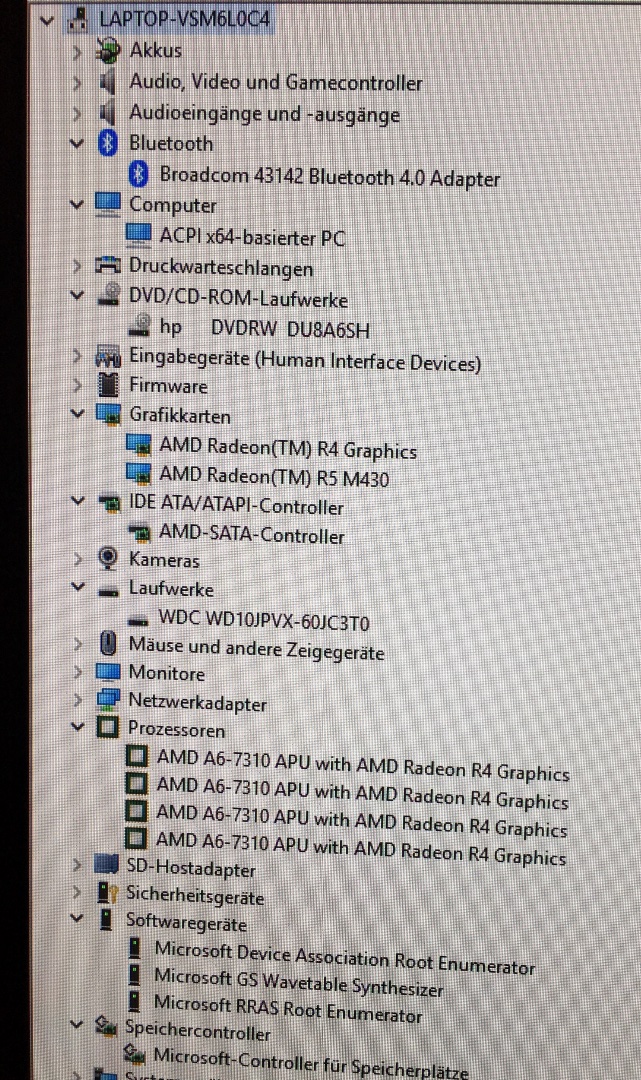Collapse the Grafikkarten category
The image size is (641, 1080).
pyautogui.click(x=77, y=413)
